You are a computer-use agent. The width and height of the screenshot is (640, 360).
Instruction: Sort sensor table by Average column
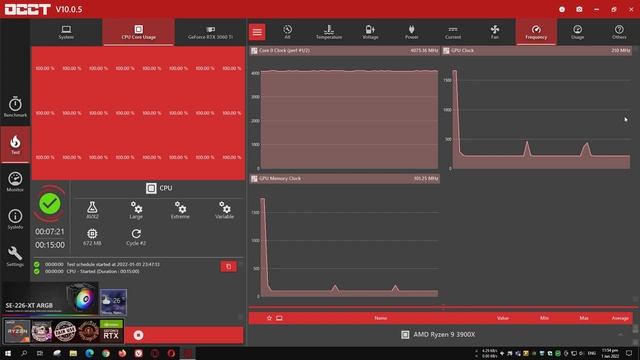(x=620, y=318)
